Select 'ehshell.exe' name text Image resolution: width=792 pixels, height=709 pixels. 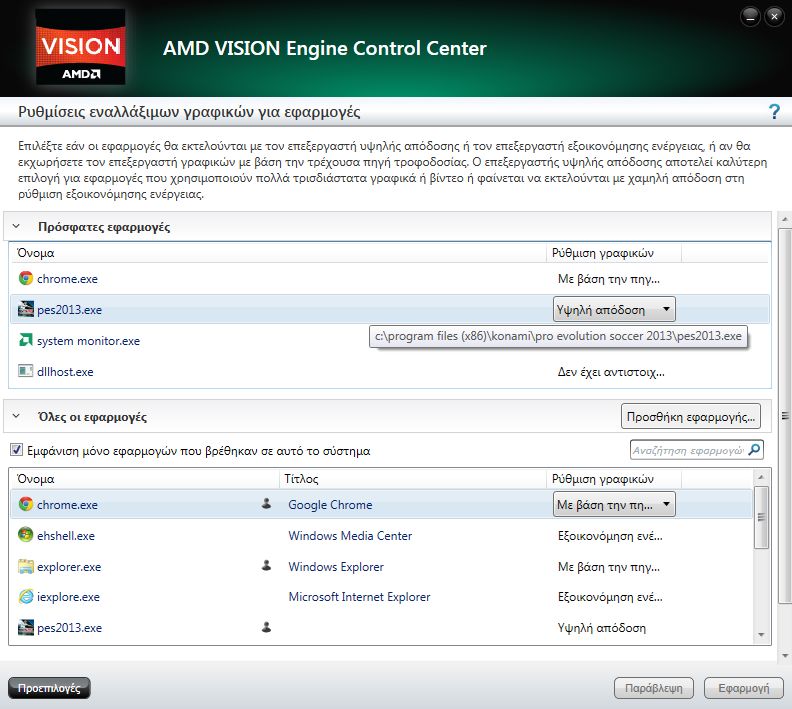coord(66,535)
